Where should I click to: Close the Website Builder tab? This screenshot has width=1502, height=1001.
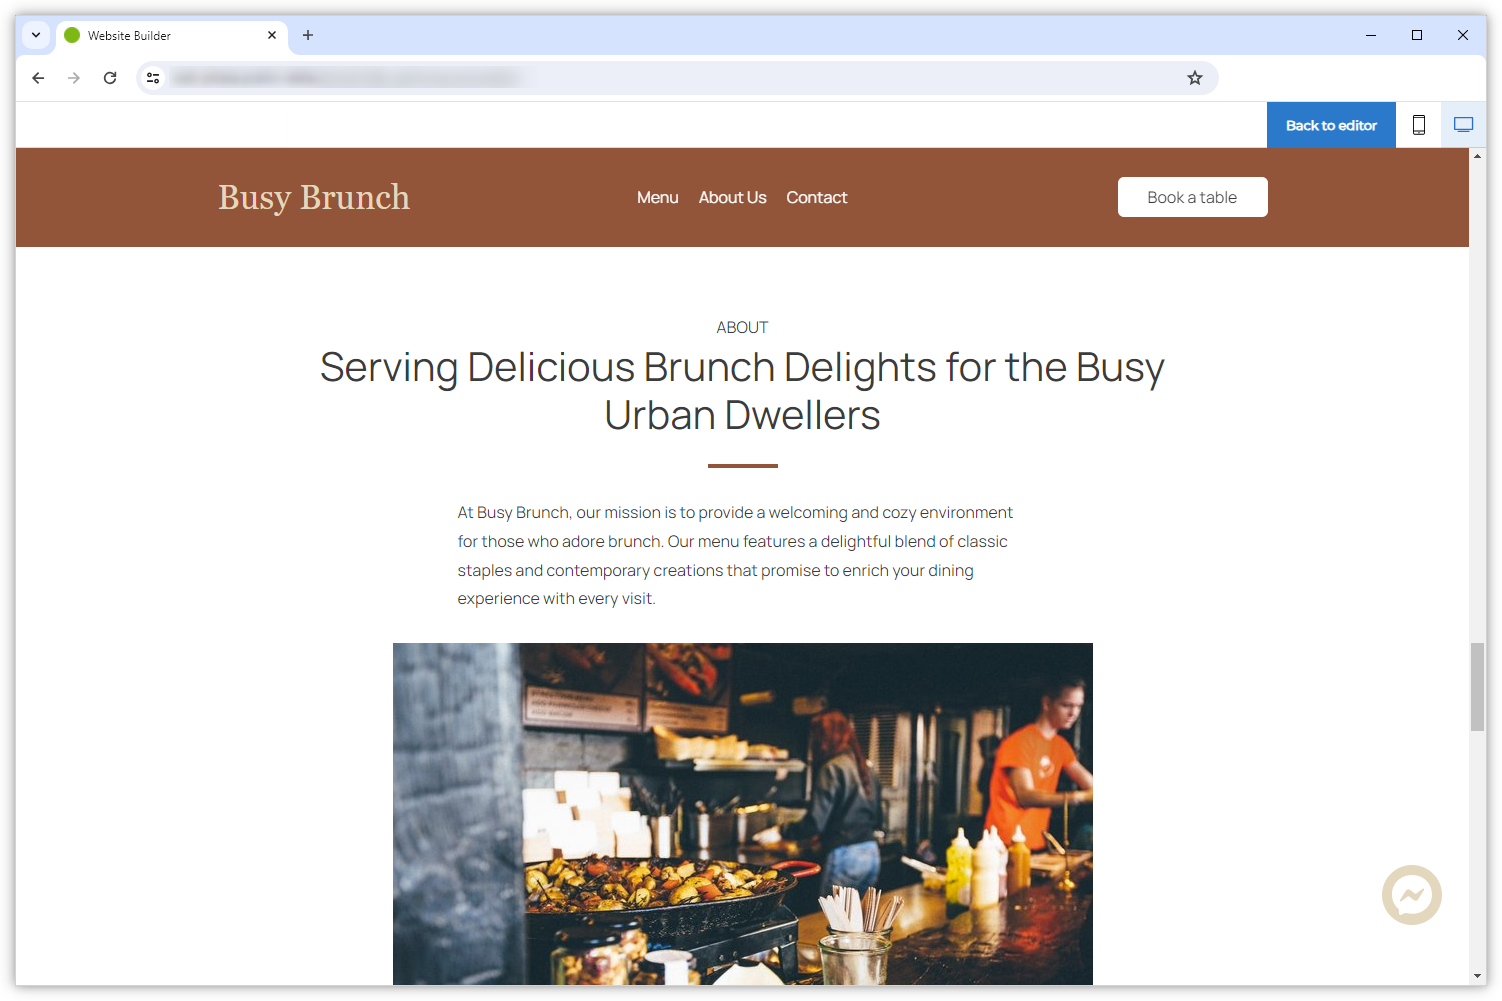(x=272, y=35)
